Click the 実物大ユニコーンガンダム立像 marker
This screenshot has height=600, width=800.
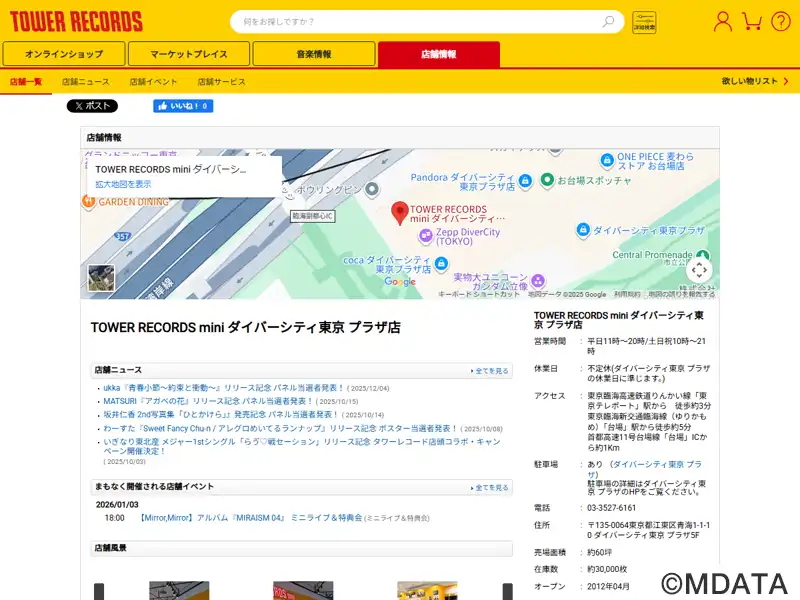coord(538,280)
